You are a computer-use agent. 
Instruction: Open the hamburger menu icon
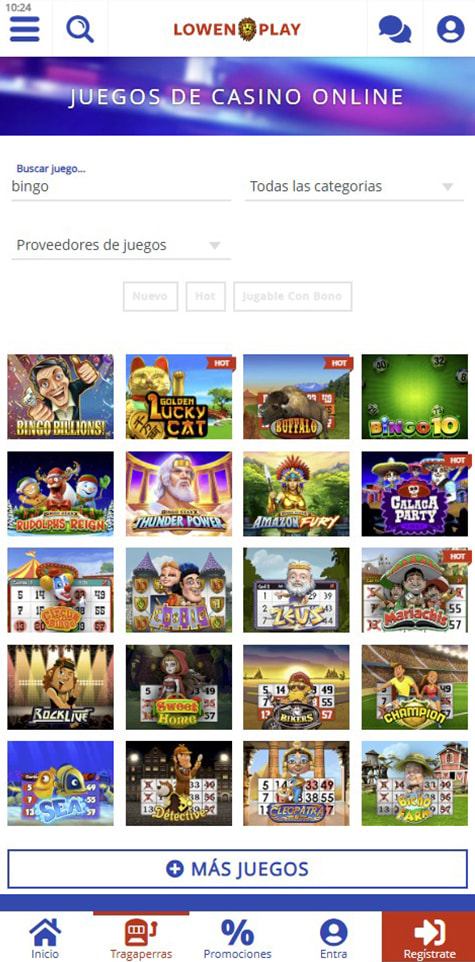click(x=25, y=29)
